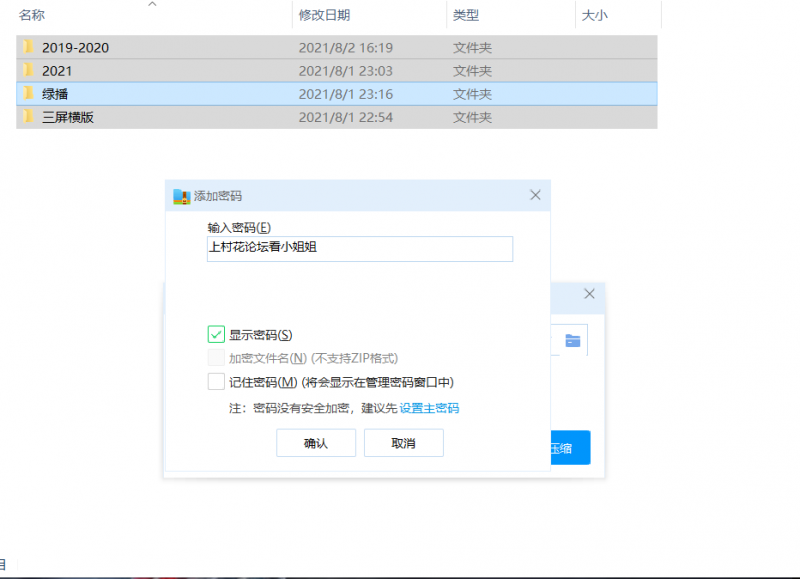Toggle the 加密文件名 checkbox

click(216, 358)
